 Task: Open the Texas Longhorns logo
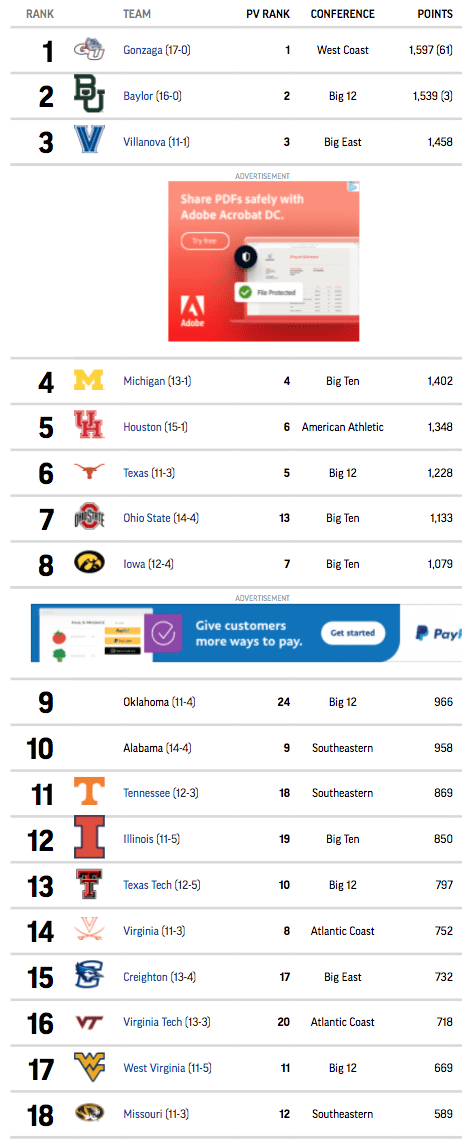pos(89,472)
